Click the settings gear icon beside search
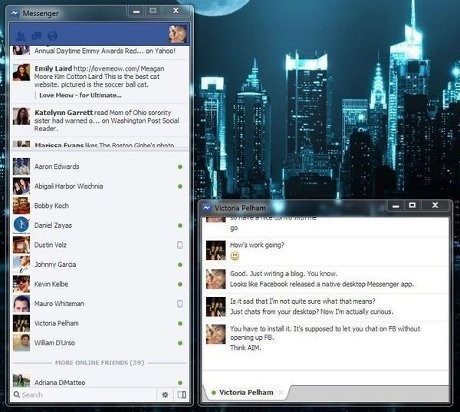The image size is (460, 412). [165, 395]
